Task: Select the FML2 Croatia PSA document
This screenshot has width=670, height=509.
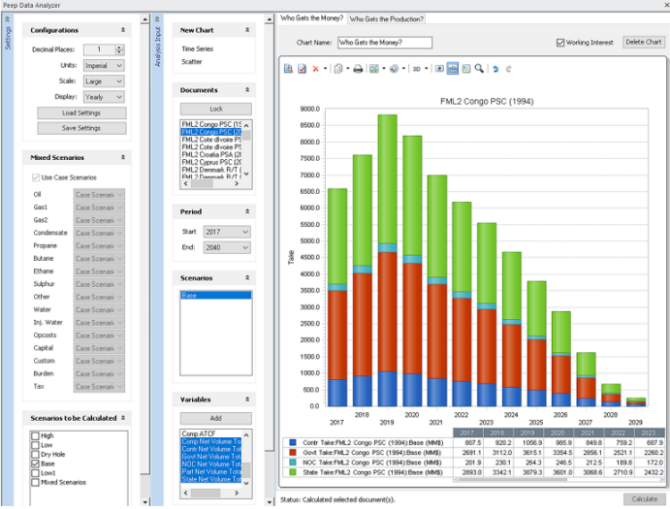Action: 211,154
